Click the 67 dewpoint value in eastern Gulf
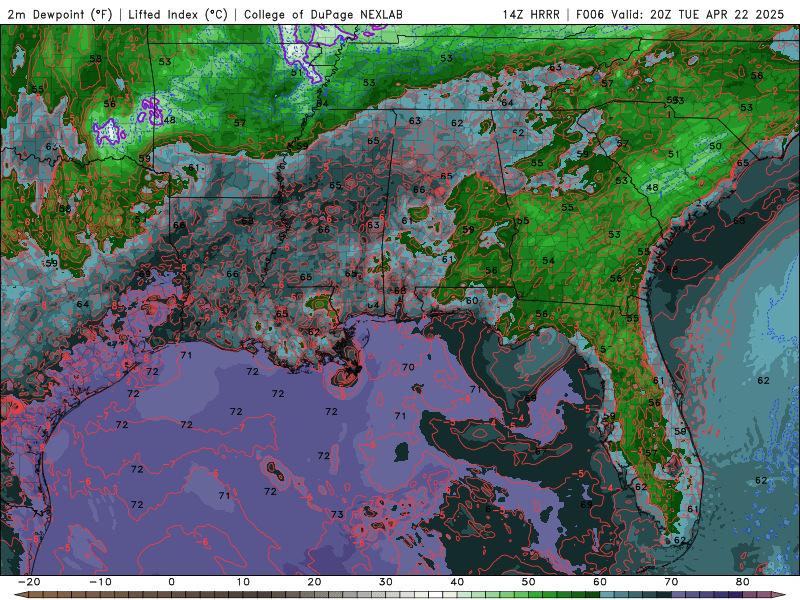Screen dimensions: 800x600 tap(541, 451)
